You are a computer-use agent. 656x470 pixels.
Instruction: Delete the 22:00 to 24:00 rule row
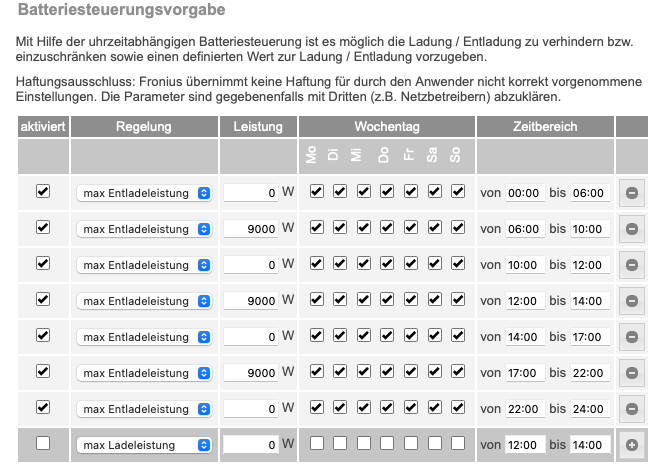click(x=631, y=409)
